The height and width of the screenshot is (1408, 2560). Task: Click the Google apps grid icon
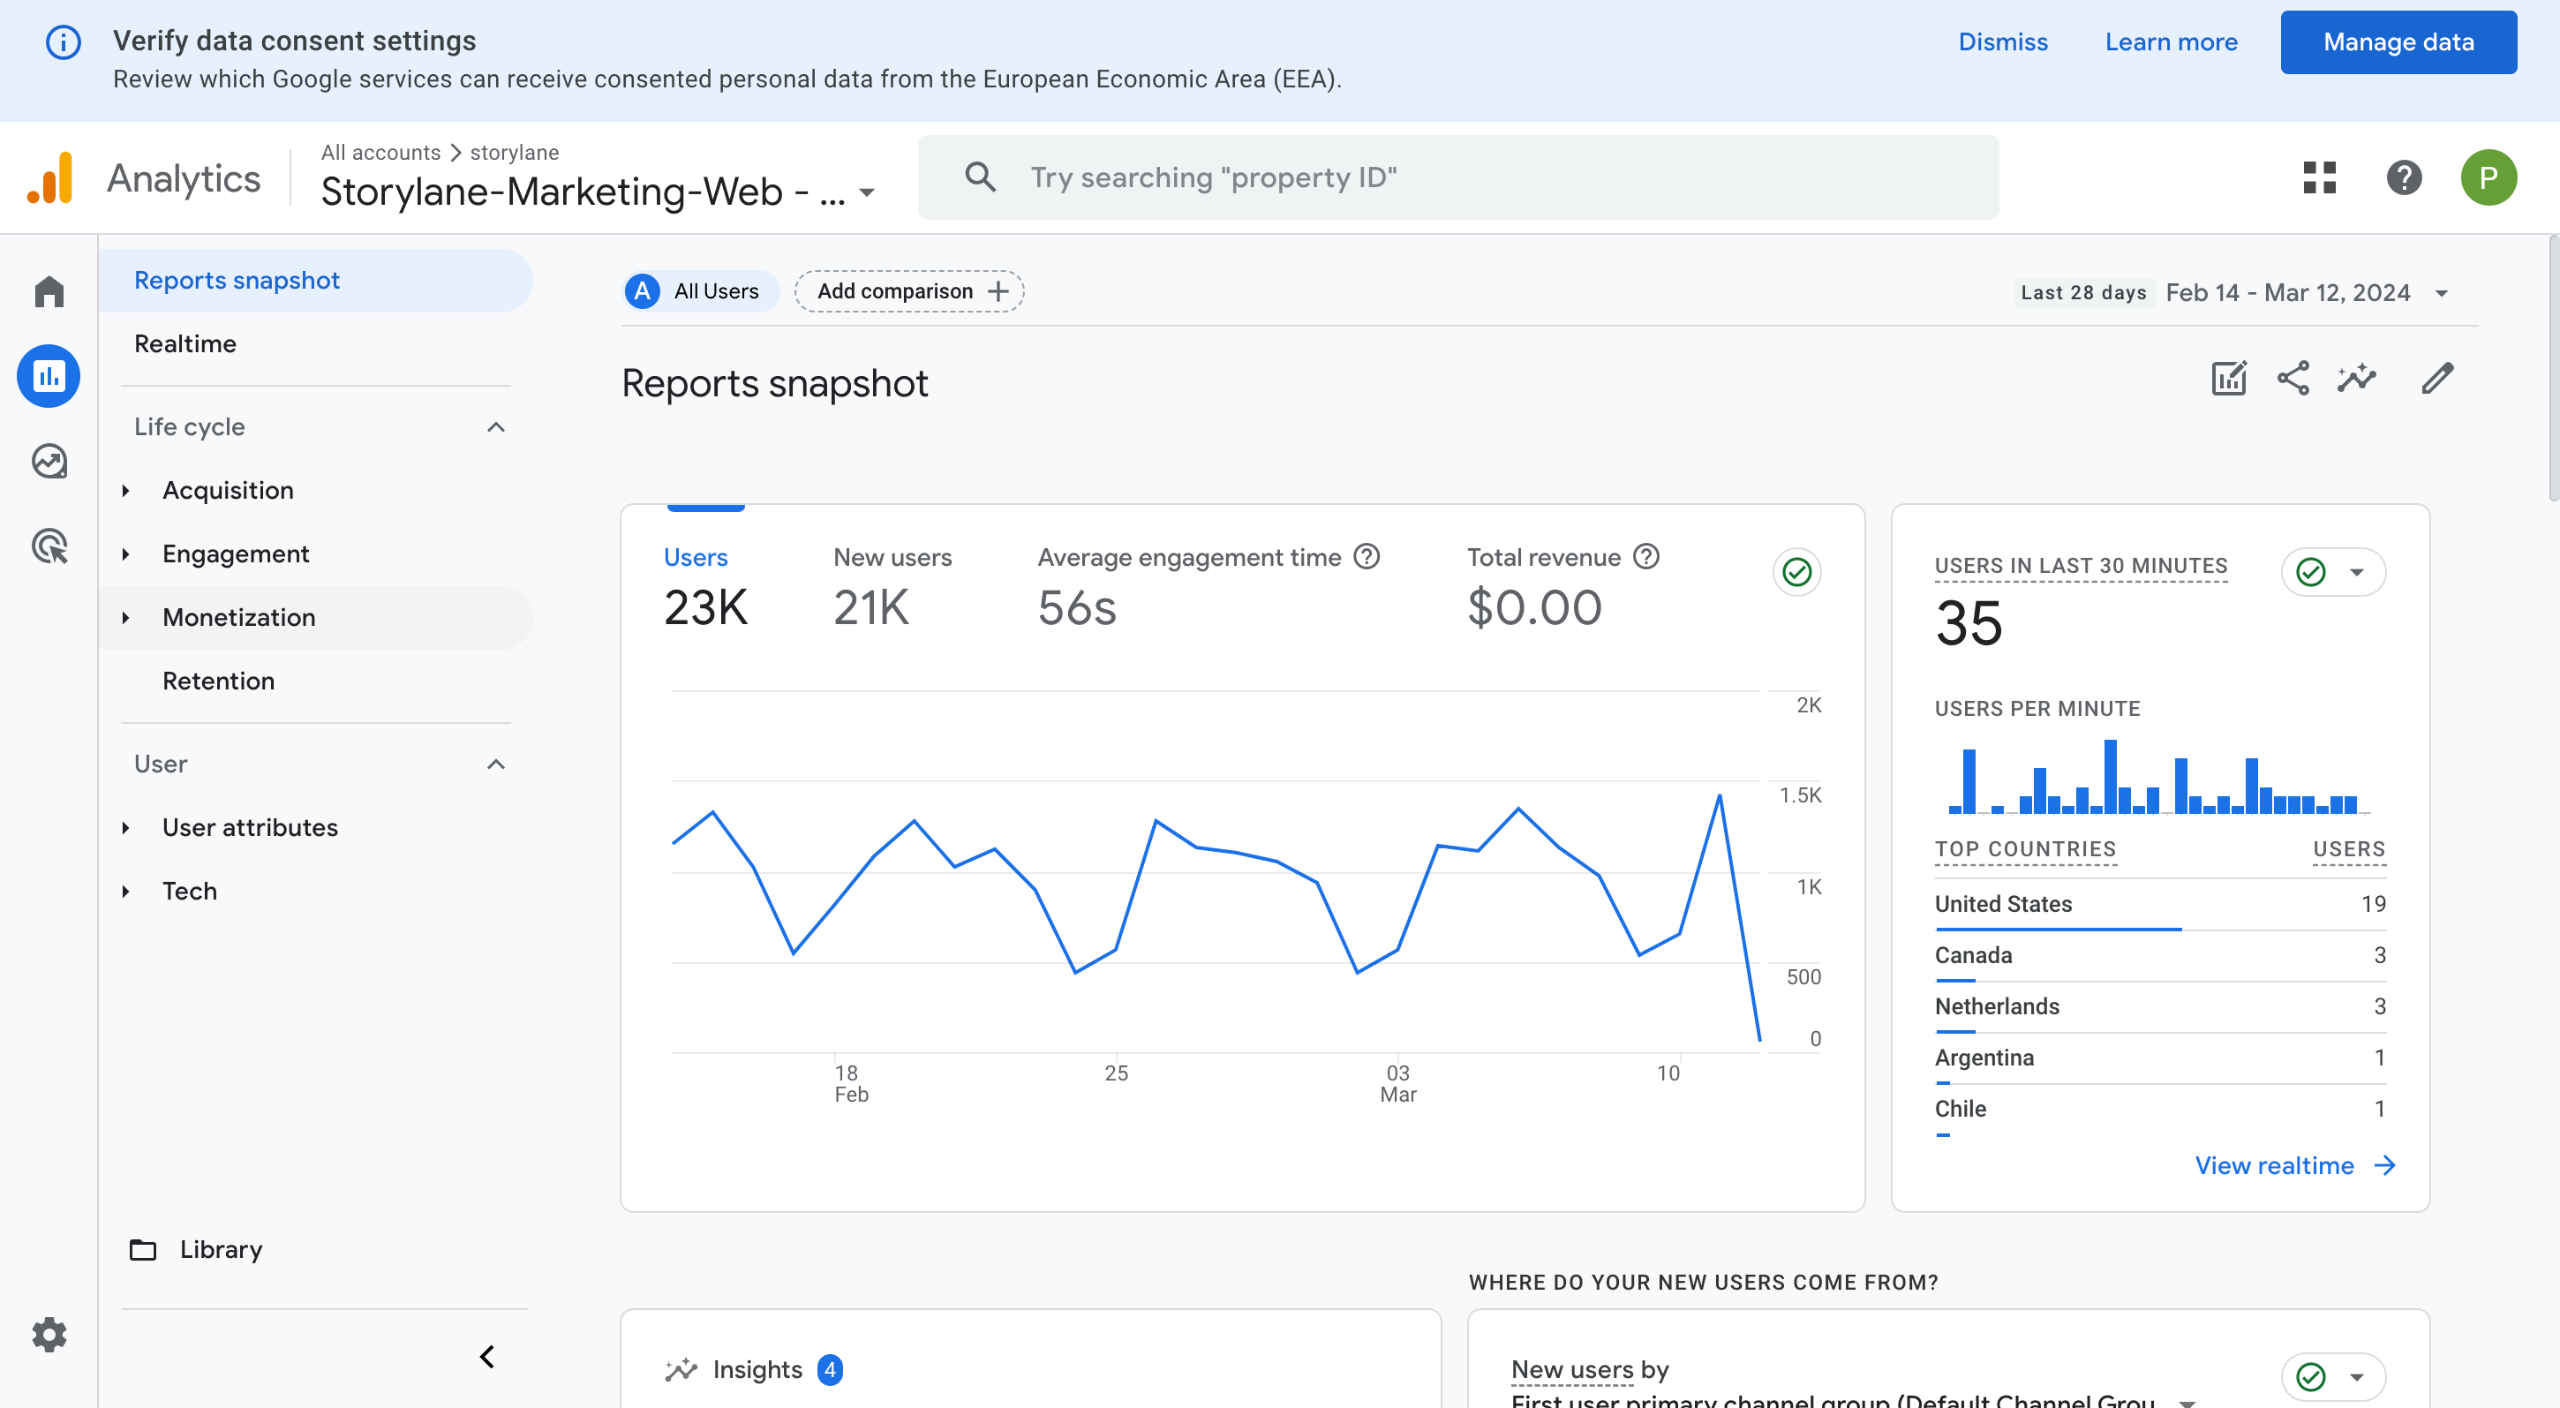(x=2319, y=178)
